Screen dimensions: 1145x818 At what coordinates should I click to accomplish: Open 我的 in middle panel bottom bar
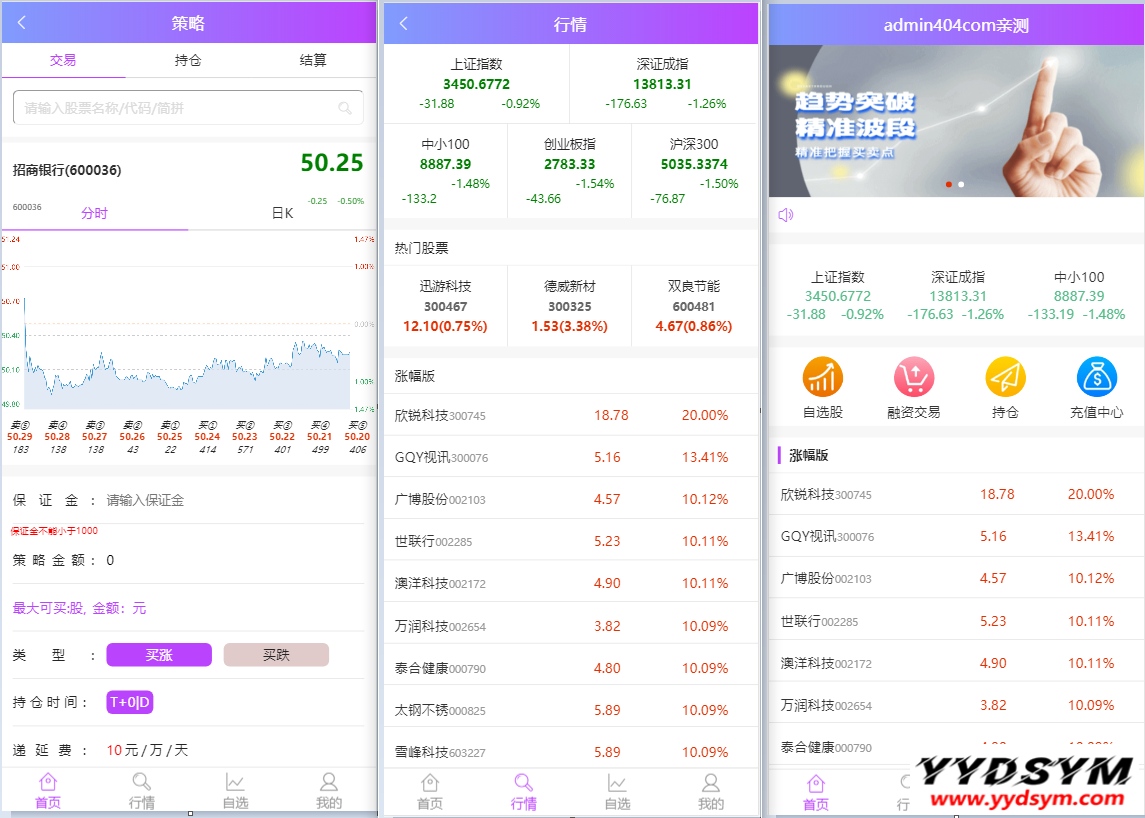(x=710, y=791)
